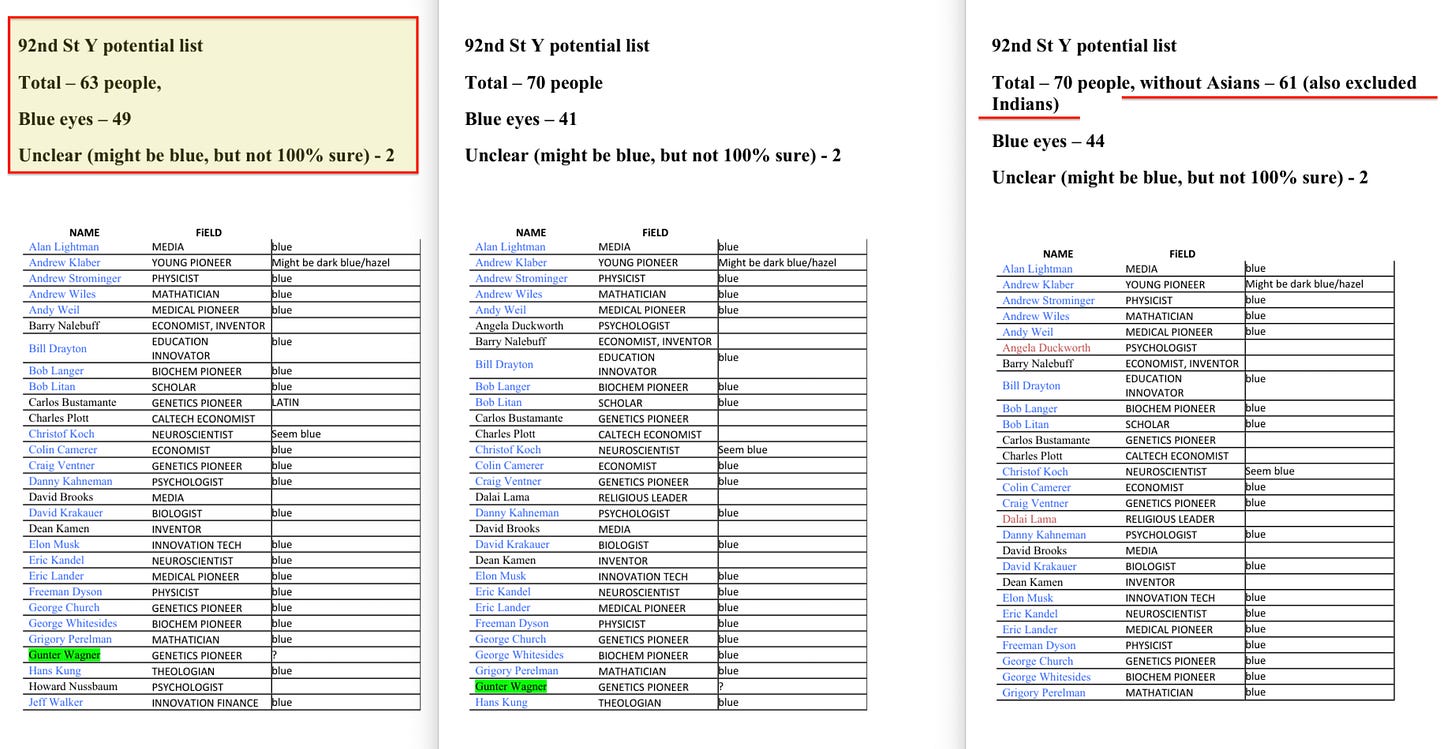Select the "Blue eyes – 41" line

(x=521, y=119)
